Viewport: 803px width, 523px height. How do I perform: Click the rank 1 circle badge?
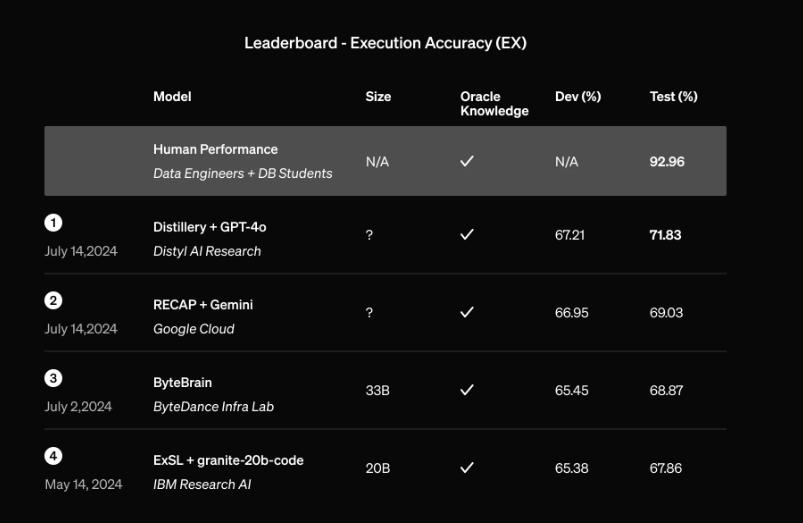(53, 223)
